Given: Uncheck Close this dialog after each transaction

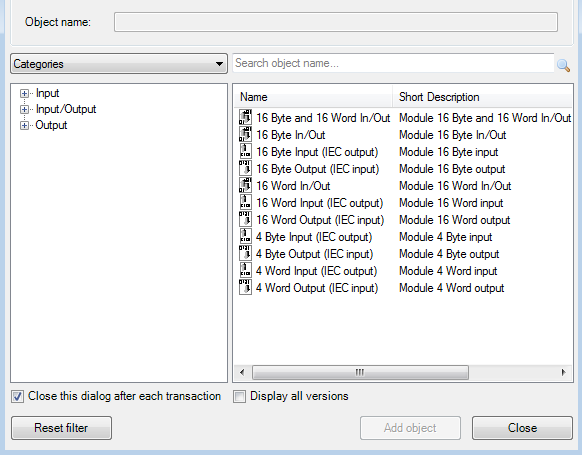Looking at the screenshot, I should point(17,396).
